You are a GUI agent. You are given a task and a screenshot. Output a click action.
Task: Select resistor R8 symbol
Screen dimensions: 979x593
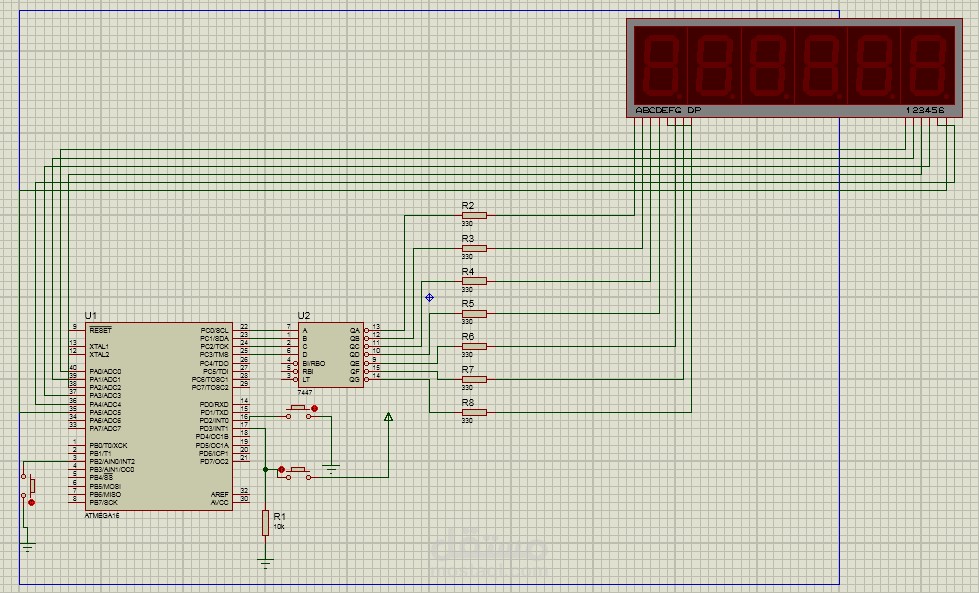(x=475, y=412)
